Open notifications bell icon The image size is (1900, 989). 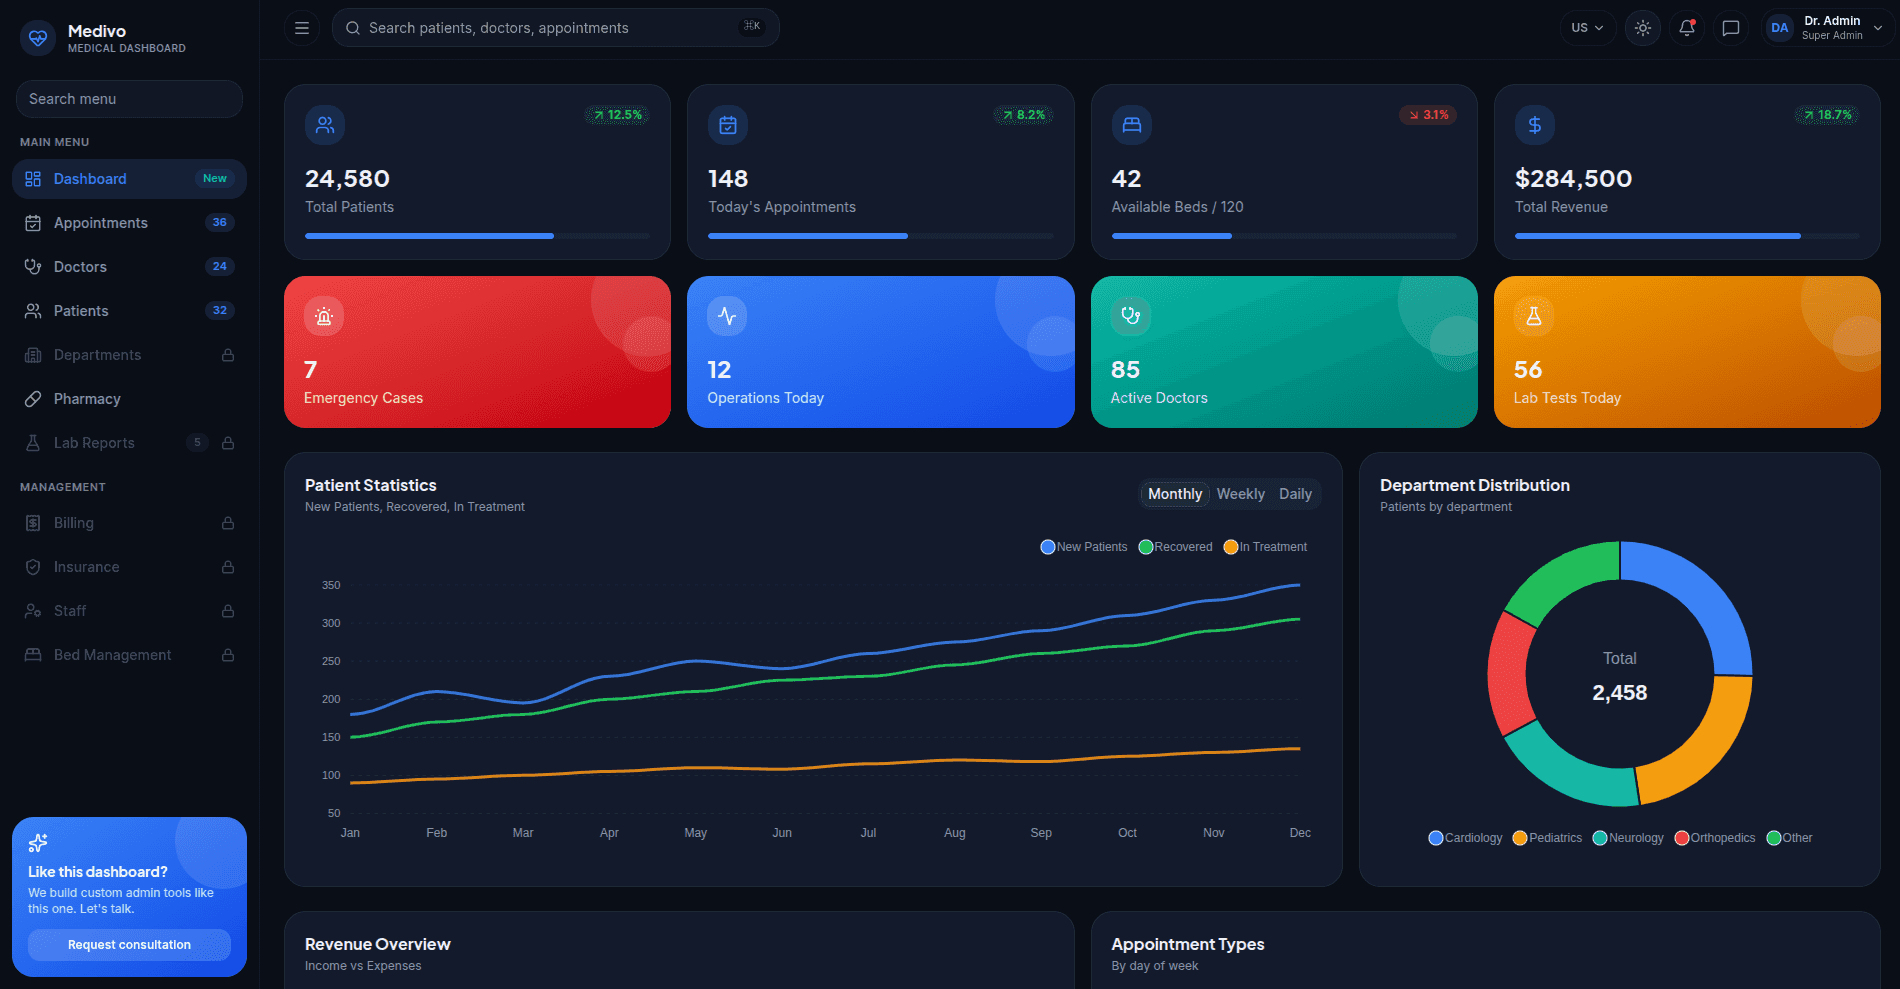(x=1687, y=28)
